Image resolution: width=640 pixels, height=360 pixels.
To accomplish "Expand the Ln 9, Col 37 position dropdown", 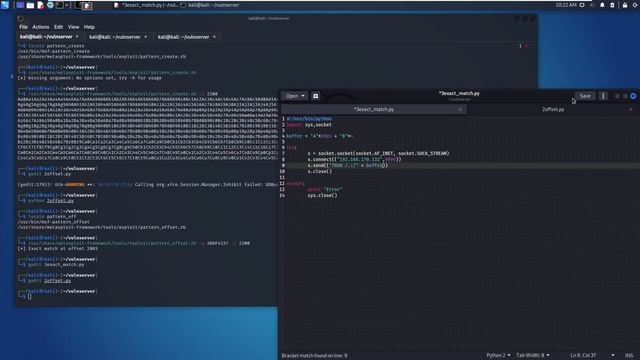I will click(x=613, y=356).
